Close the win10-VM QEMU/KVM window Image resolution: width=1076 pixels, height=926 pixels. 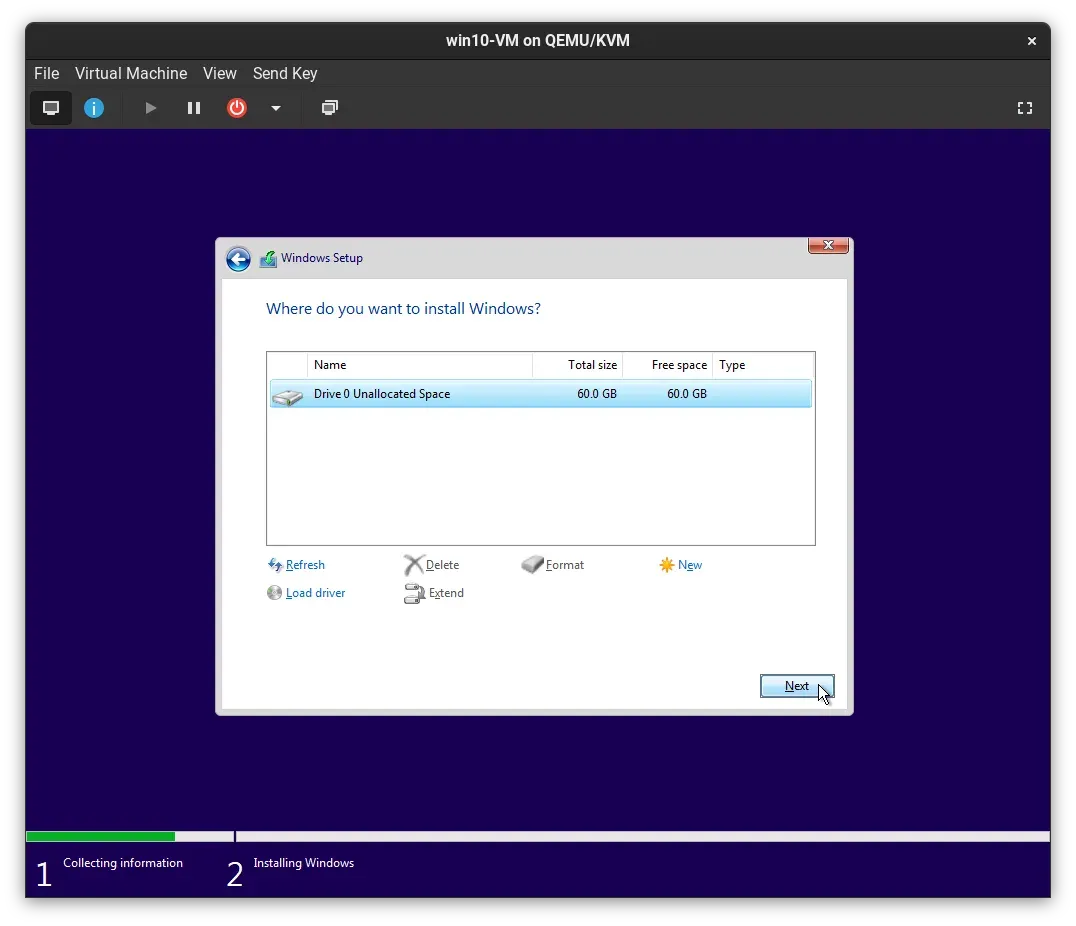click(1031, 41)
